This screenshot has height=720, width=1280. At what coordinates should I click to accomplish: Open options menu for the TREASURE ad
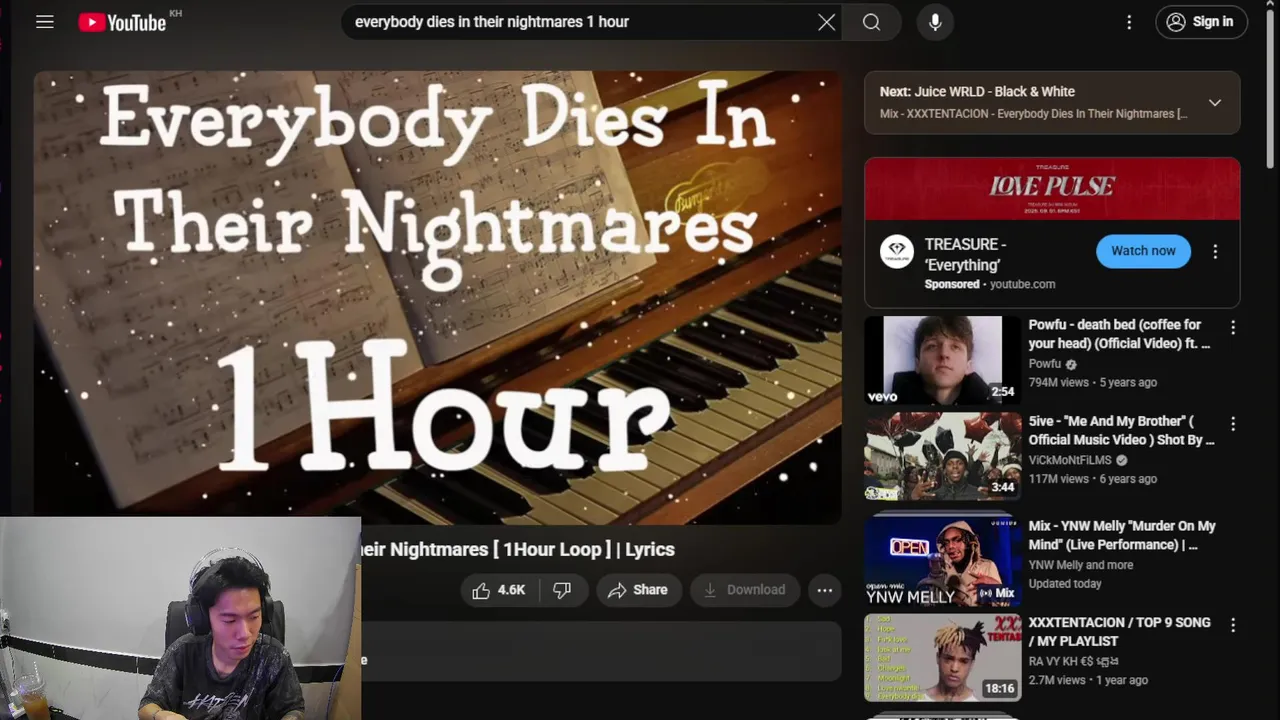(1215, 252)
